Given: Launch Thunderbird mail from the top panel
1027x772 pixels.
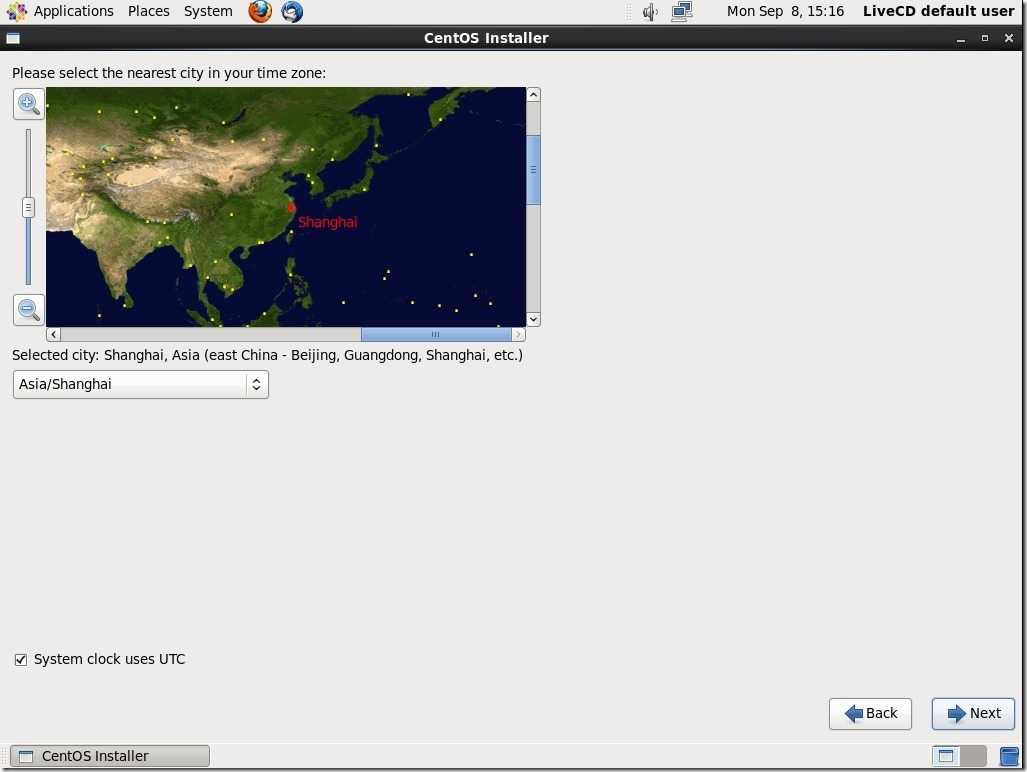Looking at the screenshot, I should (x=292, y=11).
